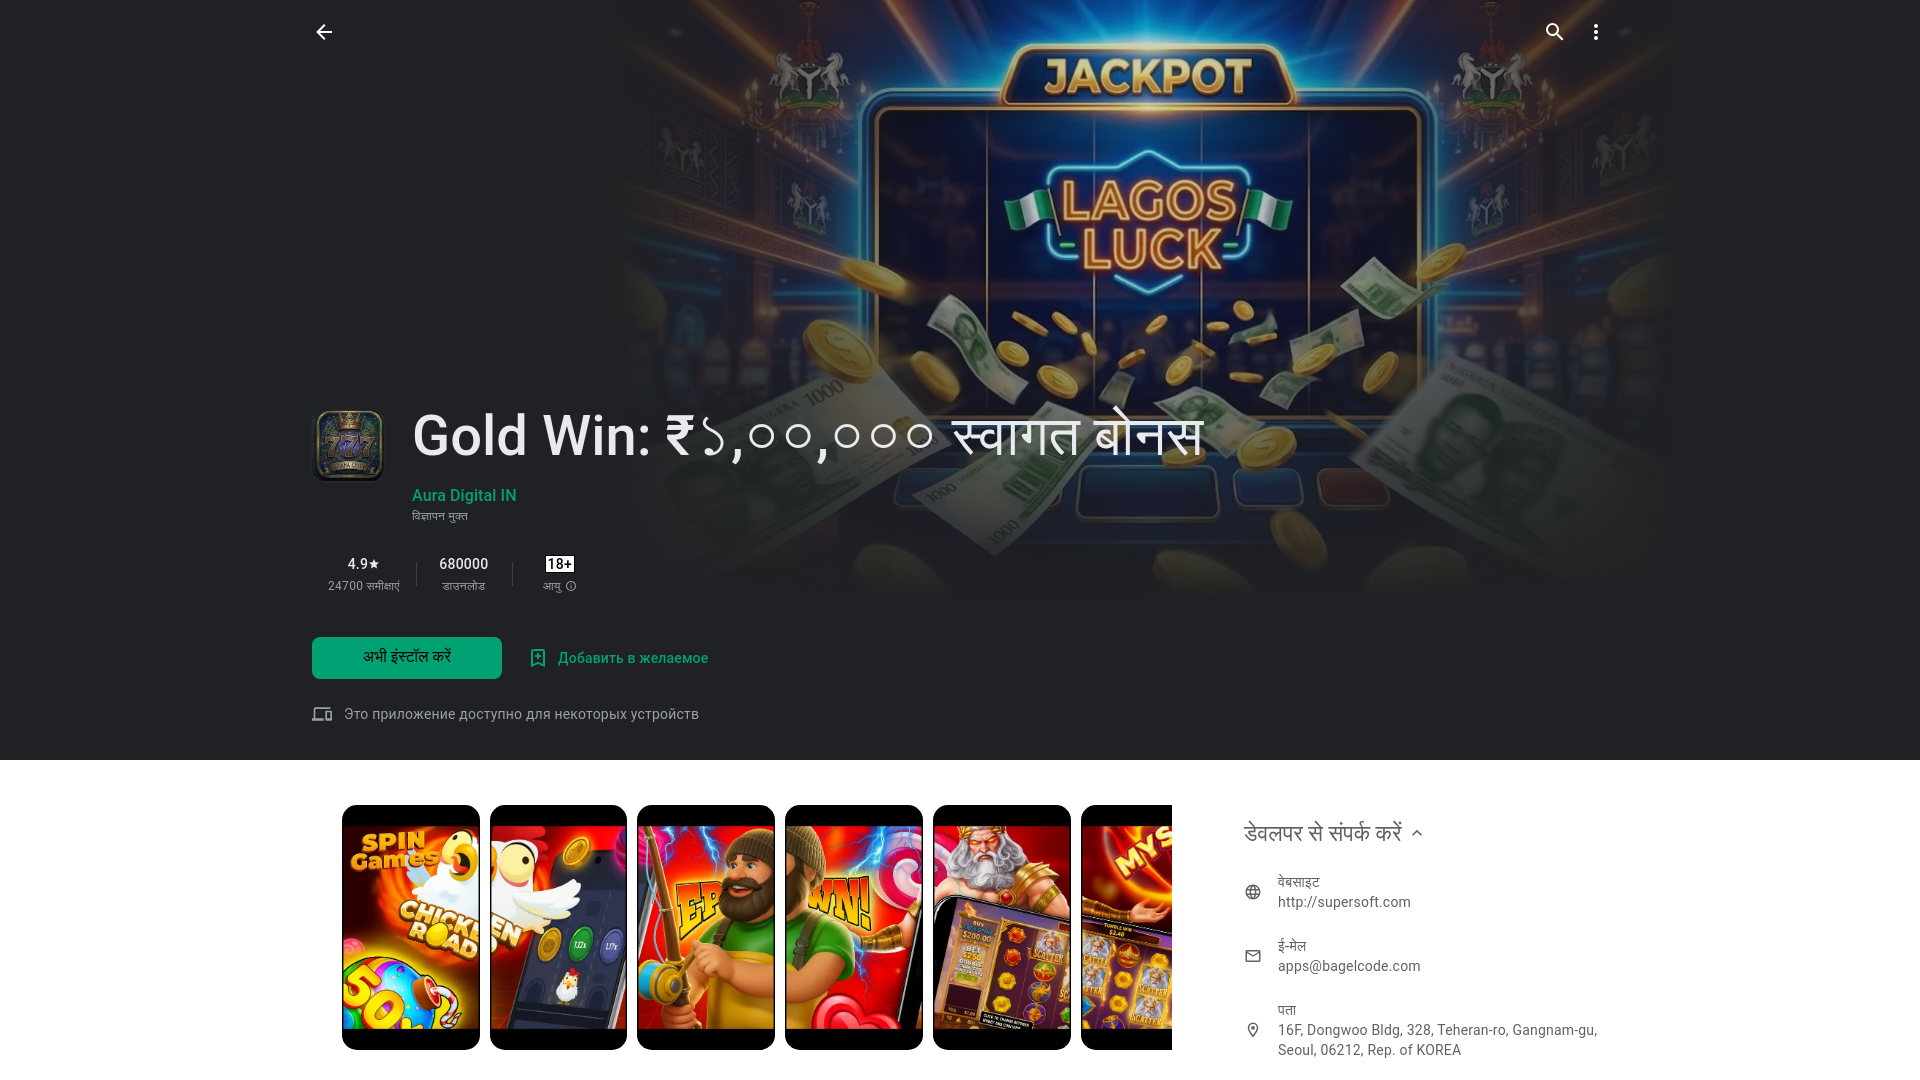
Task: Install the app with अभी इंस्टॉल करें
Action: (x=407, y=658)
